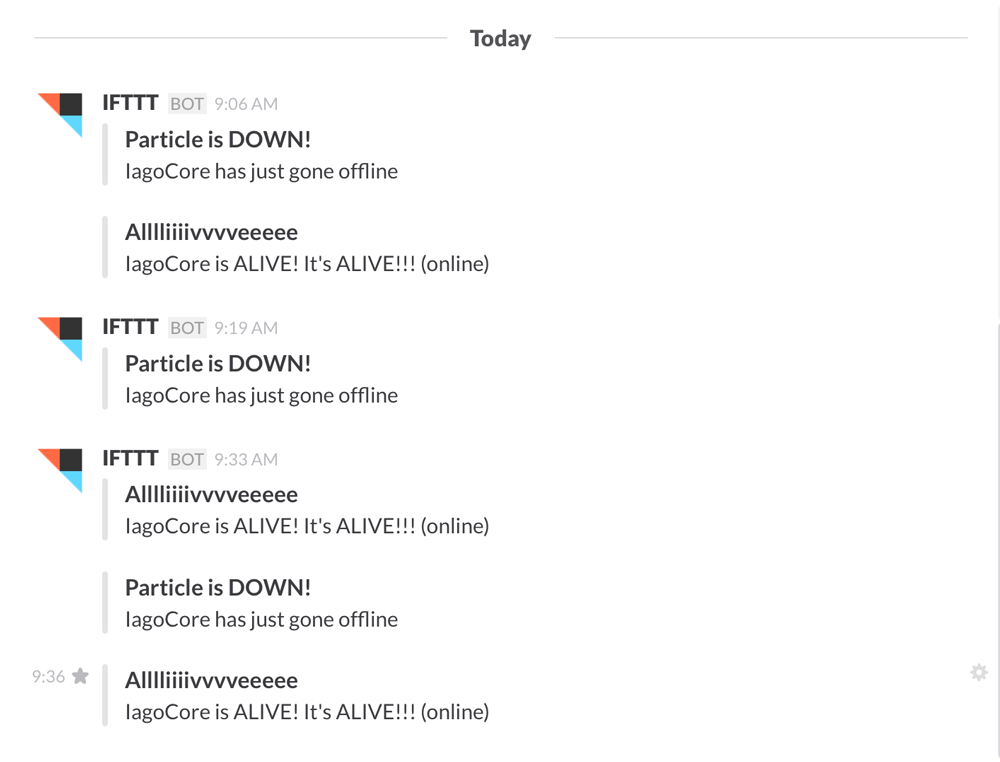
Task: Click BOT badge on 9:19 AM message
Action: tap(187, 328)
